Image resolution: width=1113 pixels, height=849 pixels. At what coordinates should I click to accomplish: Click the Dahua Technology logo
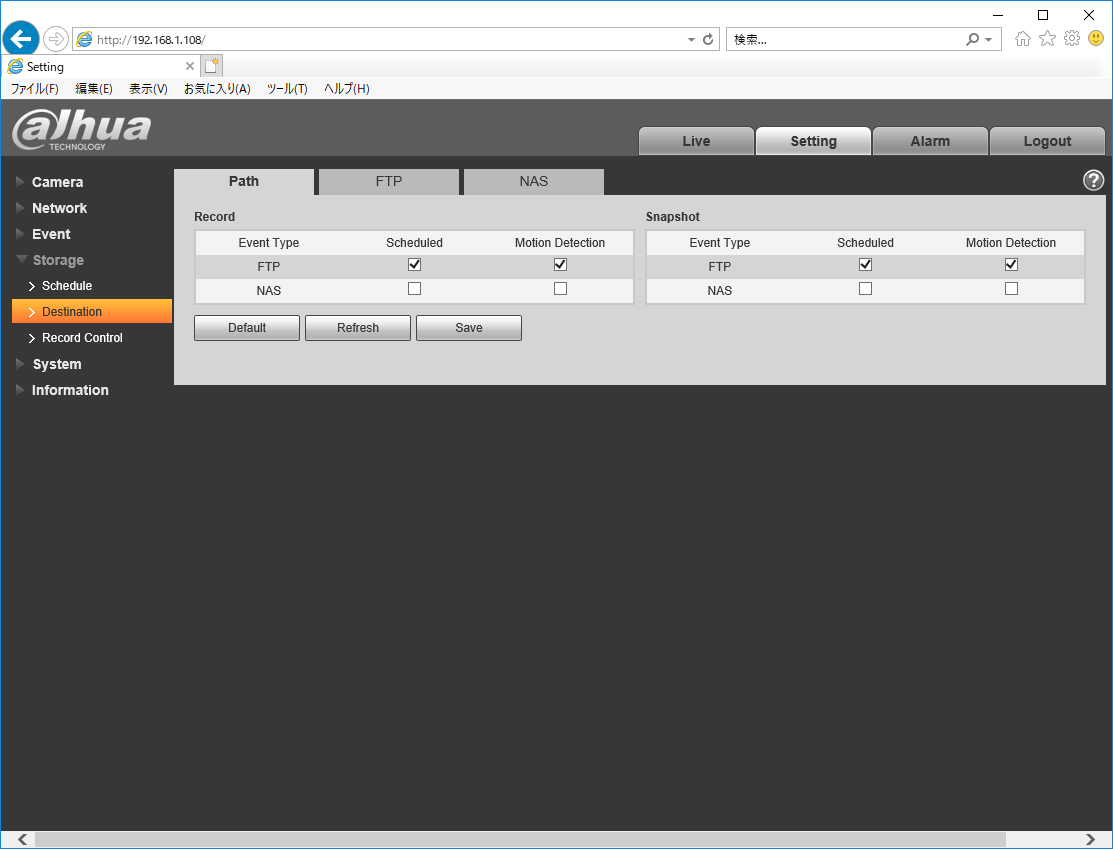tap(82, 130)
